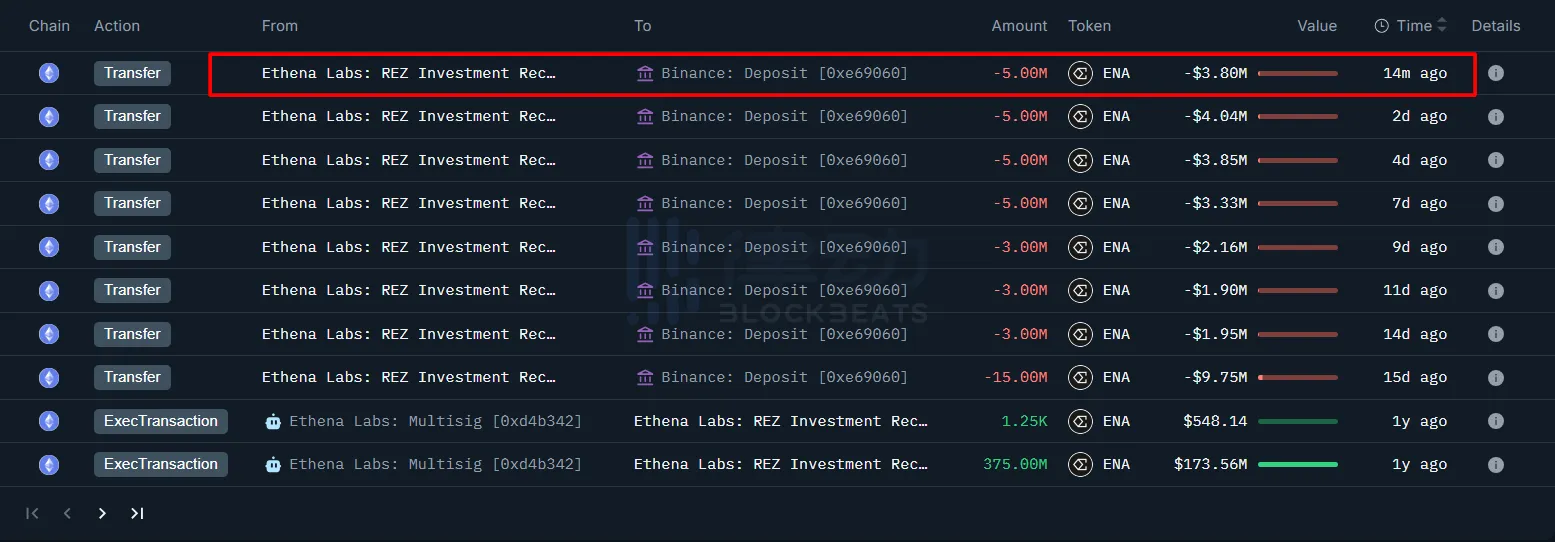Click Transfer tag in 14m ago row
The image size is (1555, 542).
pos(133,73)
